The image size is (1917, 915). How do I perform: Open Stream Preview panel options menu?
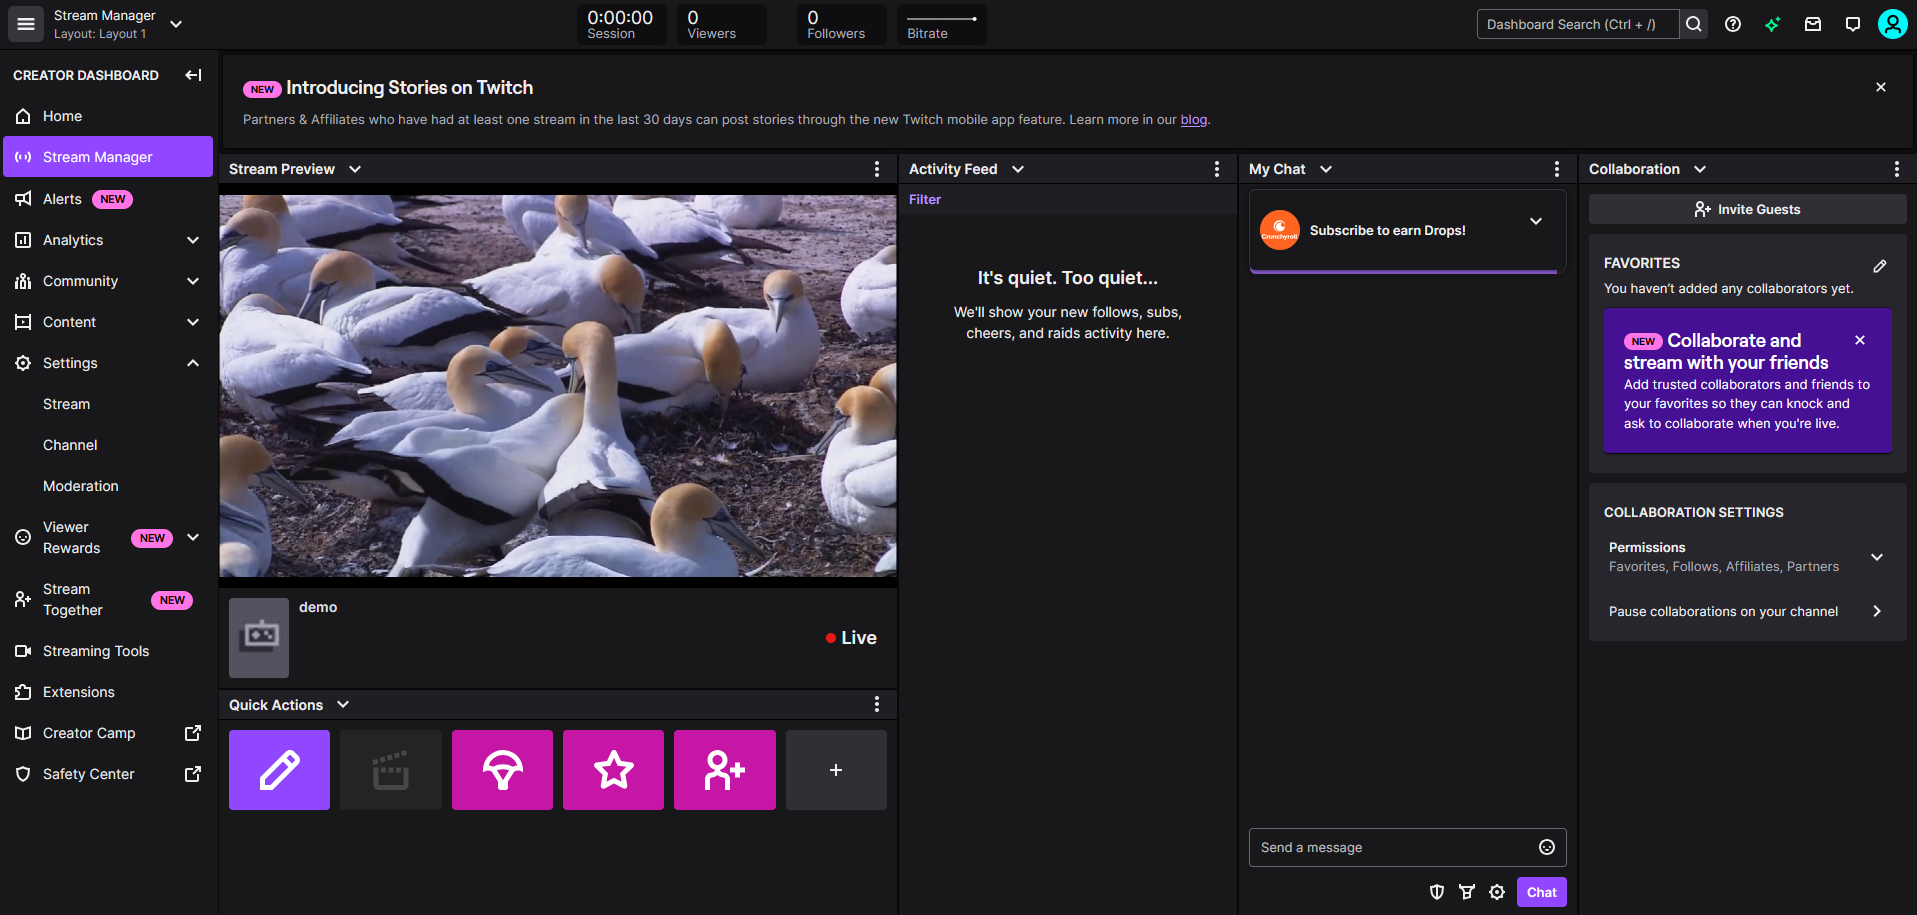(x=877, y=169)
